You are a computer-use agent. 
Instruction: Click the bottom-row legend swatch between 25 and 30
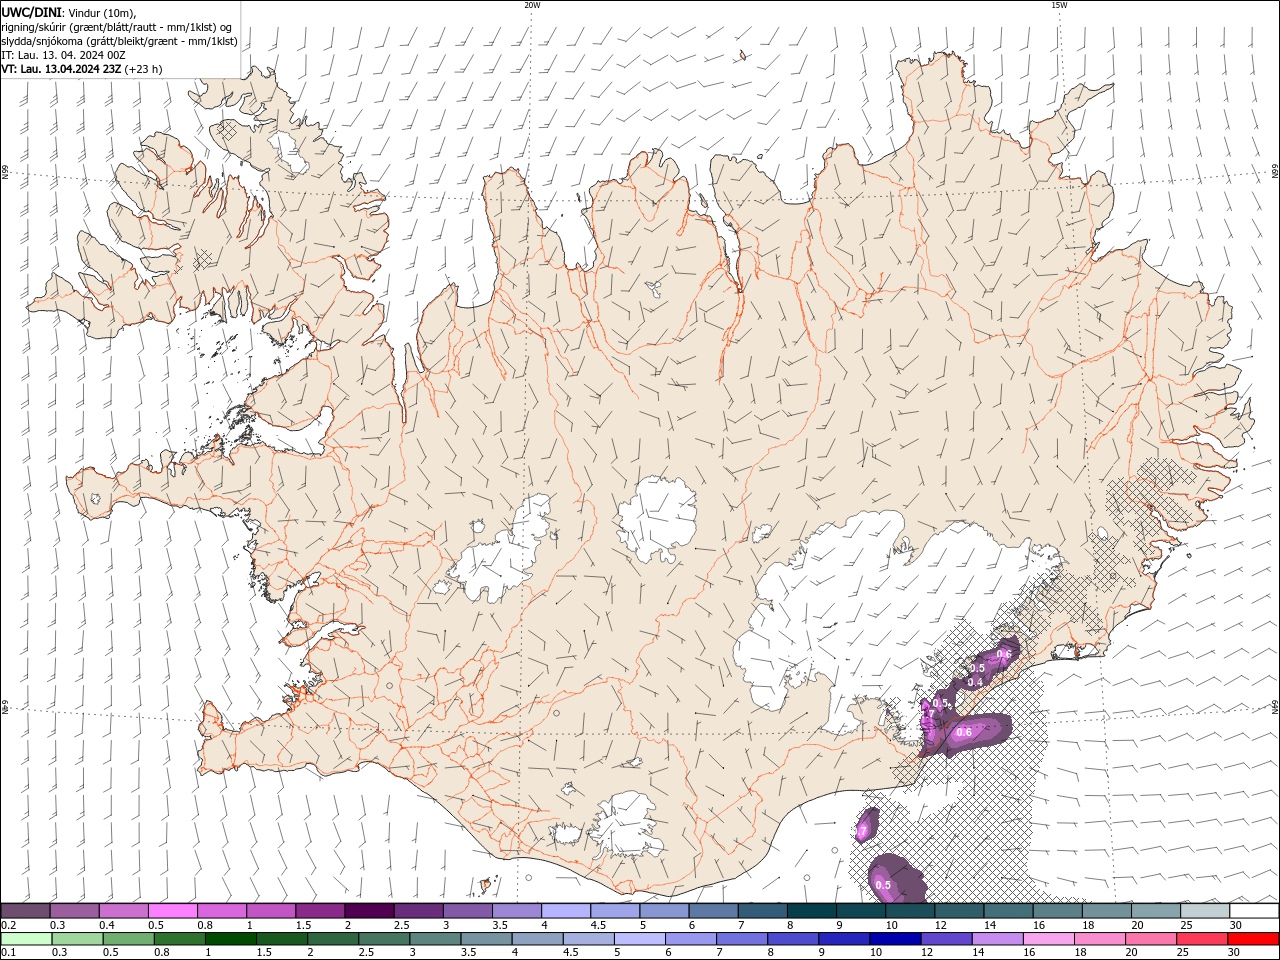1201,939
